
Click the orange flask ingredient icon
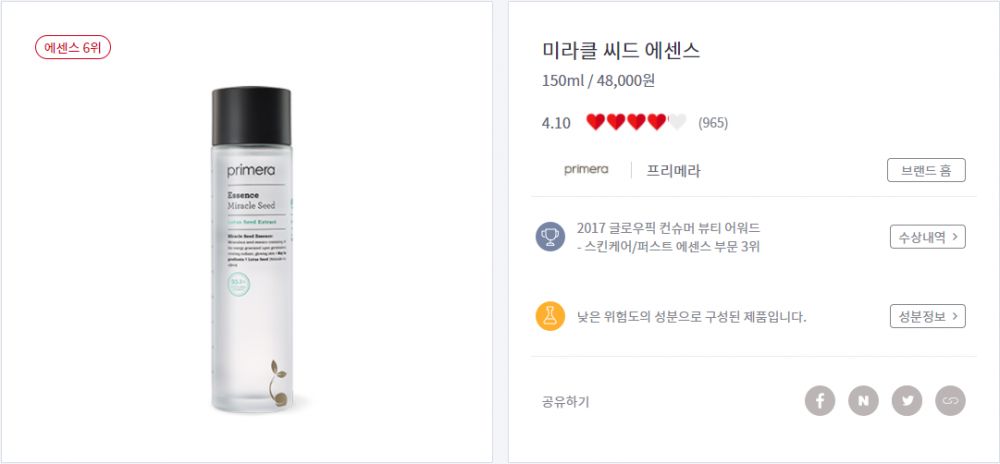pos(550,316)
